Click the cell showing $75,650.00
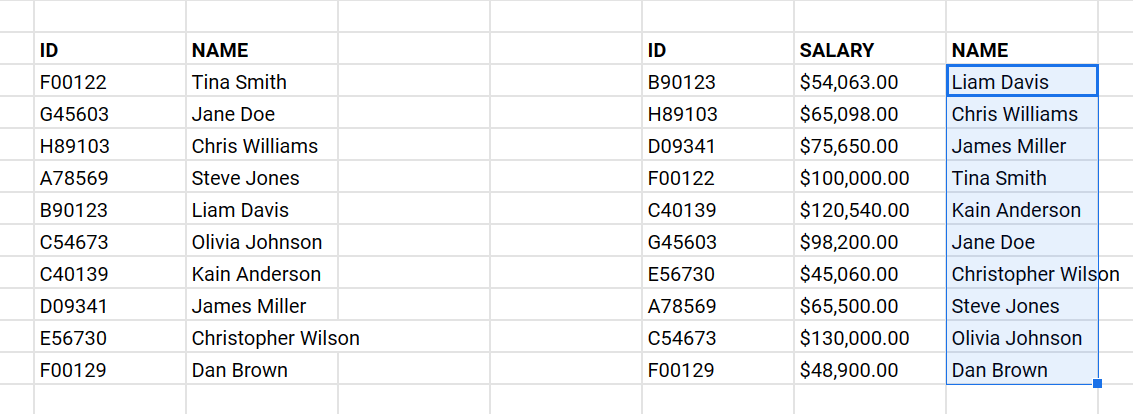The width and height of the screenshot is (1133, 414). pos(849,146)
